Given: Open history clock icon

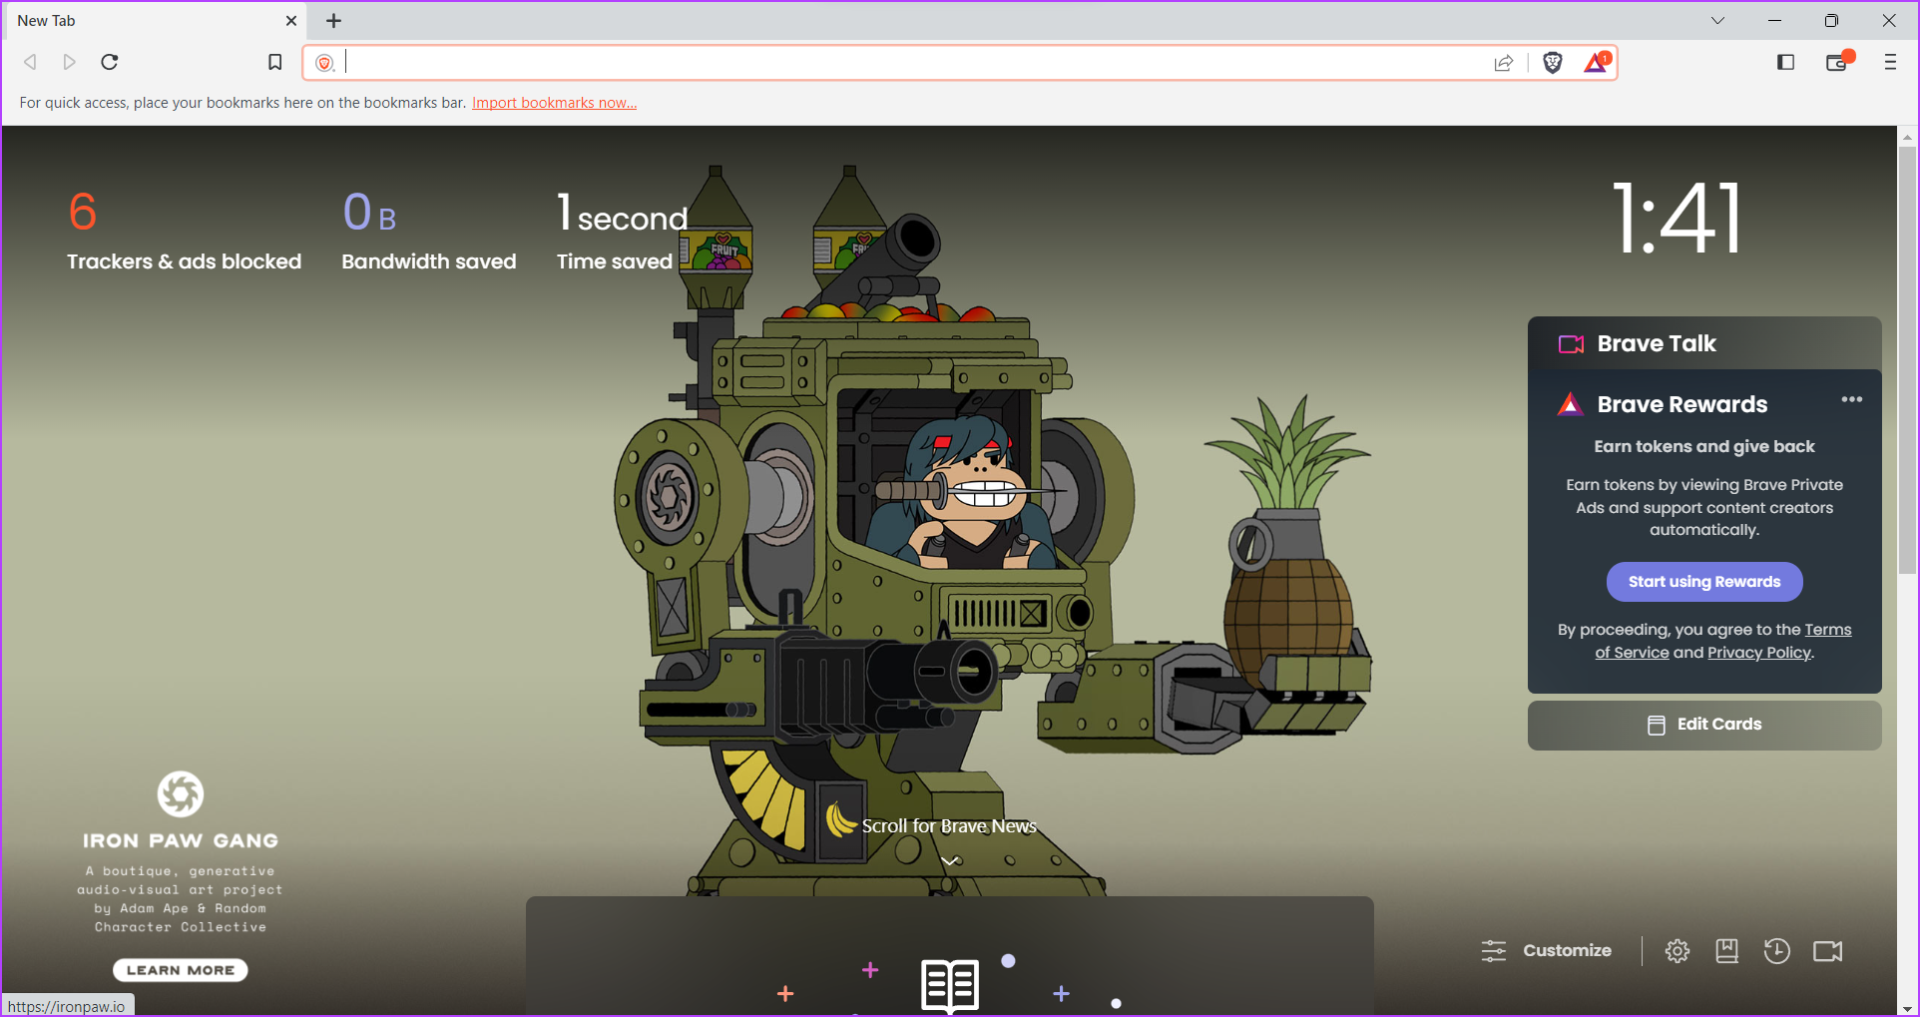Looking at the screenshot, I should (x=1777, y=951).
